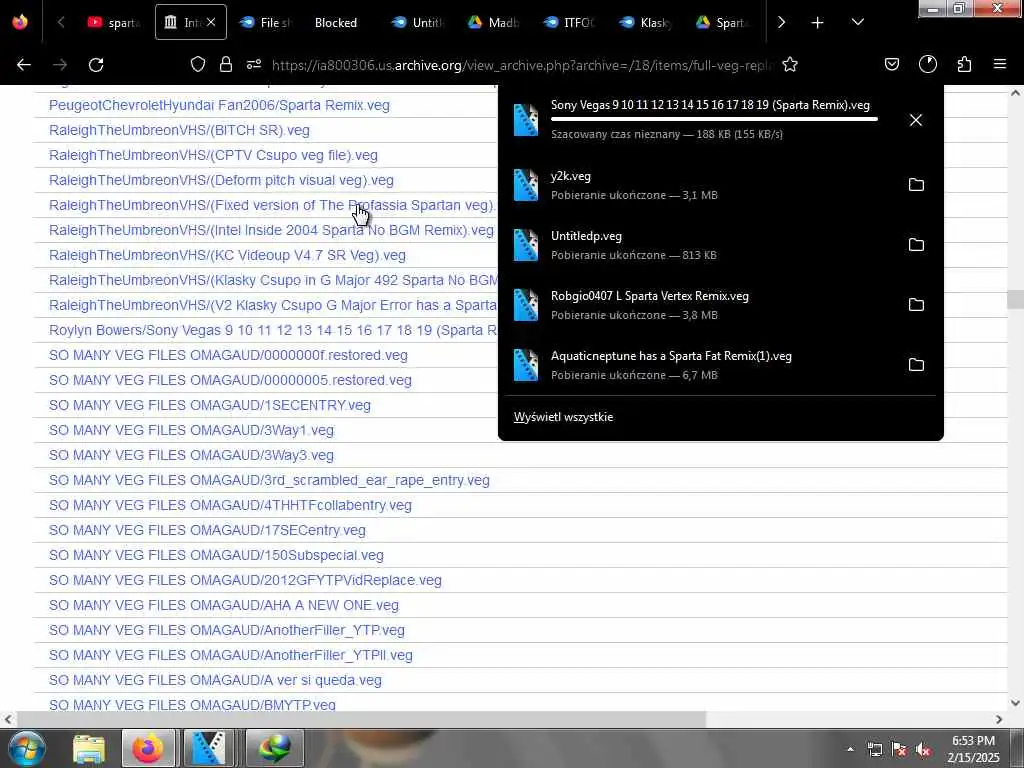Open folder for Aquaticneptune Sparta Fat Remix(1).veg
Viewport: 1024px width, 768px height.
coord(916,365)
